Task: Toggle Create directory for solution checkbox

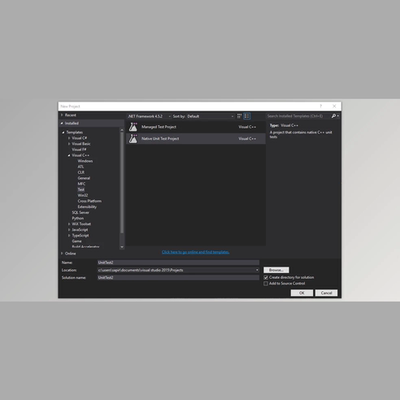Action: 266,277
